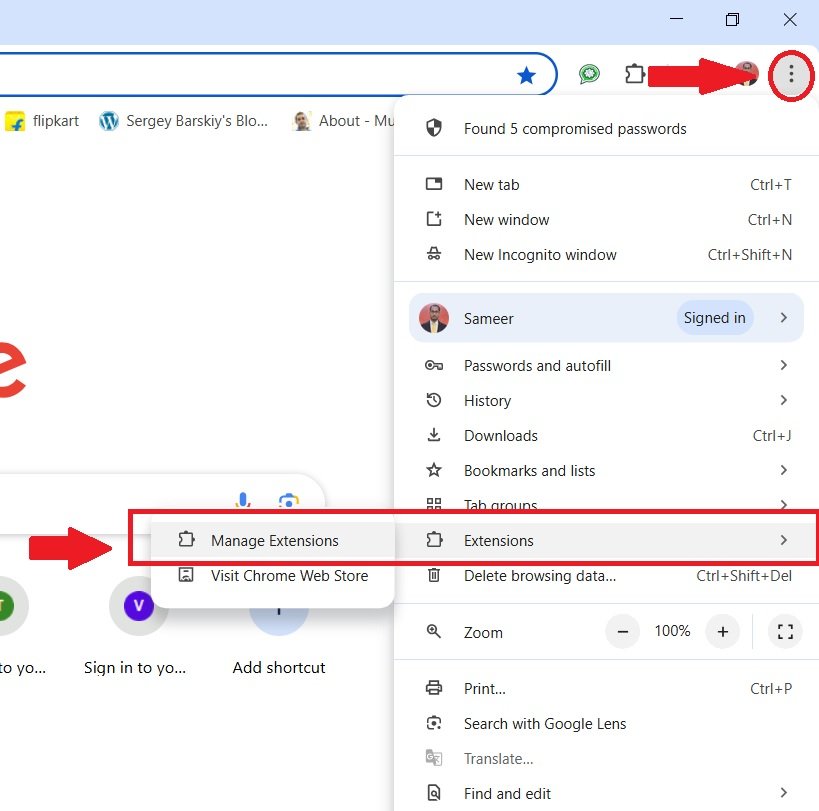Screen dimensions: 819x811
Task: Click the three-dot Chrome menu icon
Action: click(x=791, y=75)
